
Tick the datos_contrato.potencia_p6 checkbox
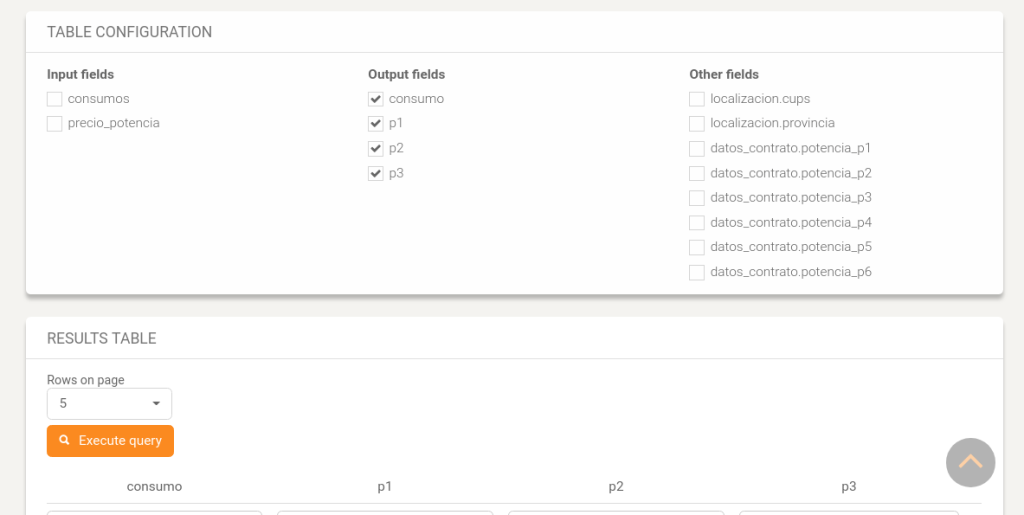pyautogui.click(x=697, y=272)
